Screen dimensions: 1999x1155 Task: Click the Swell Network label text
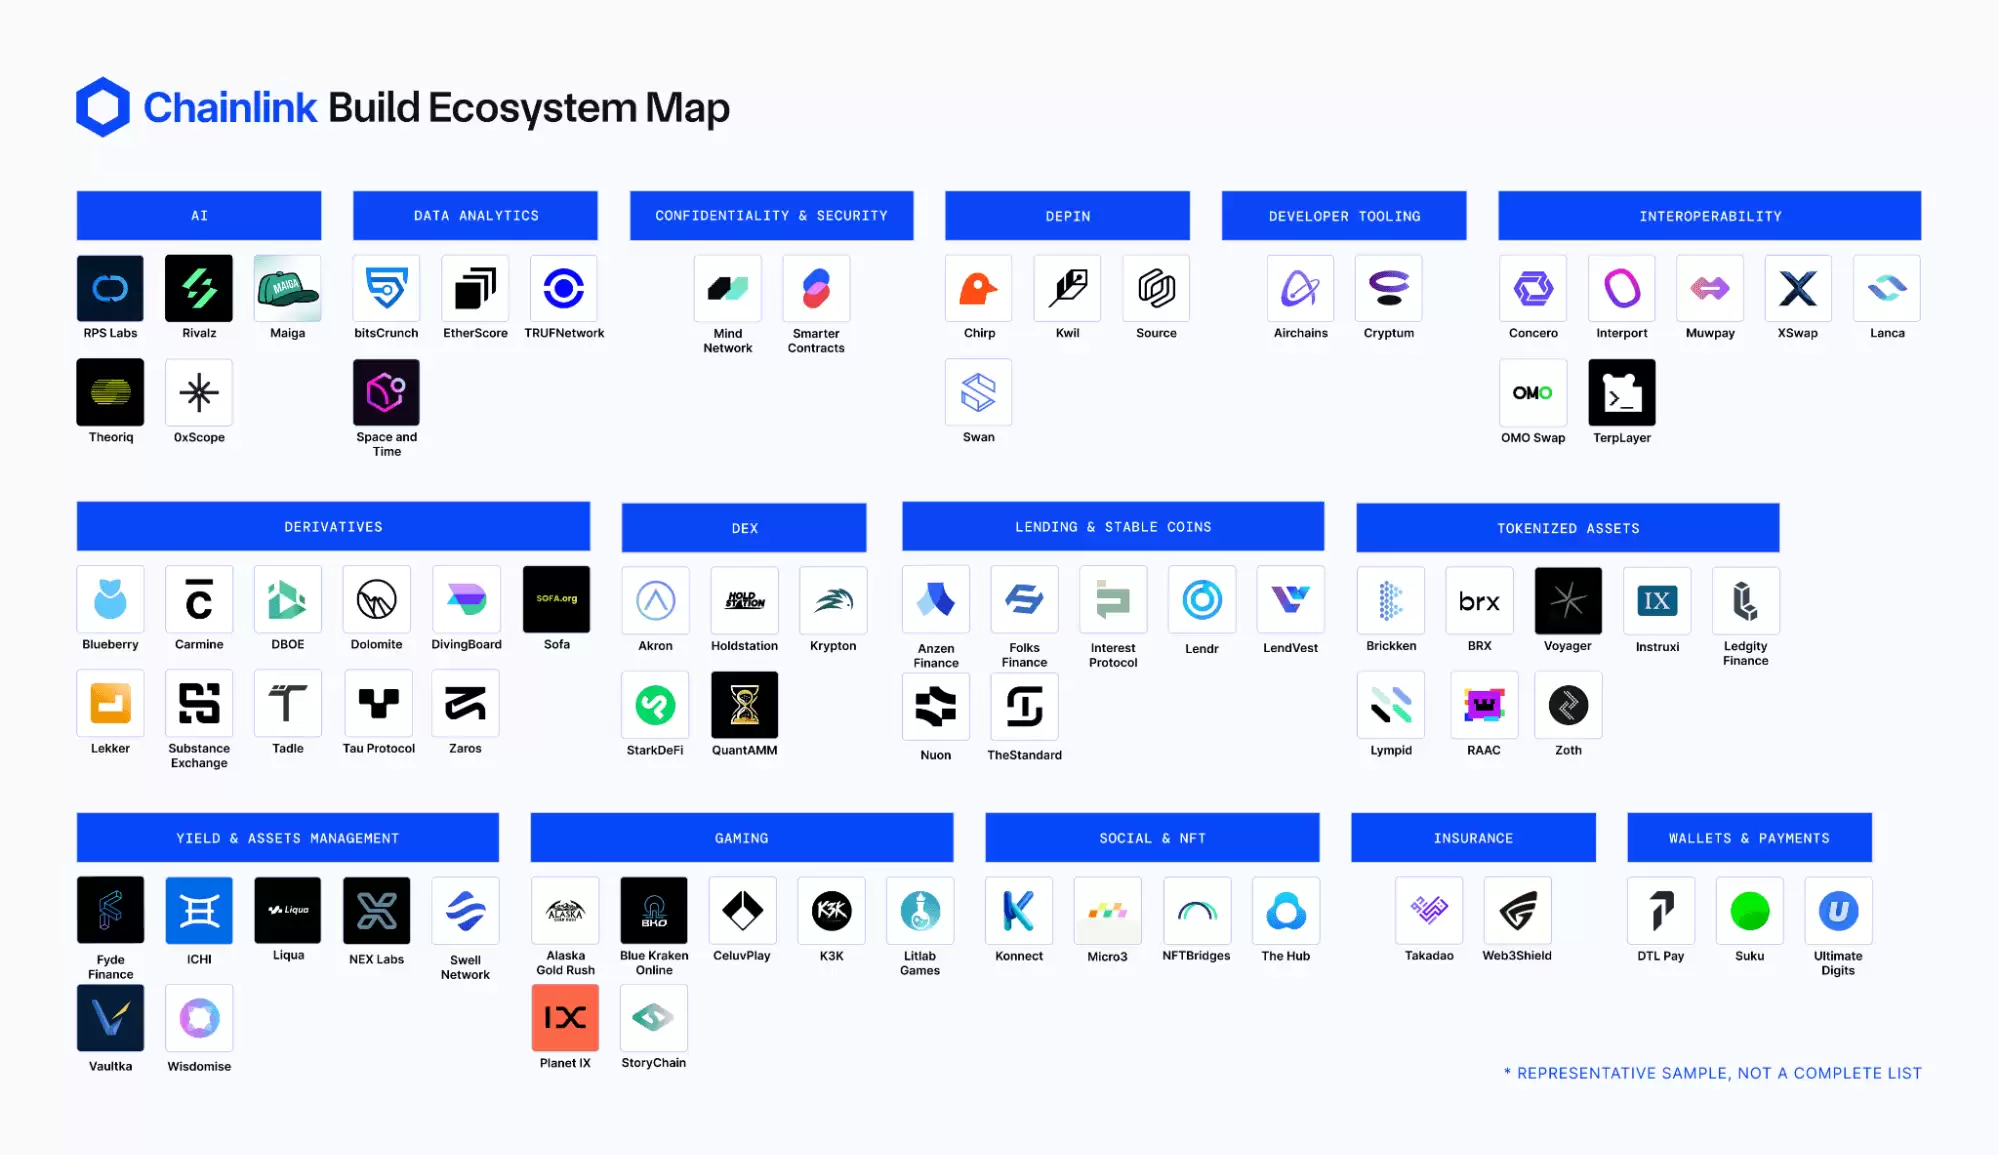point(465,967)
